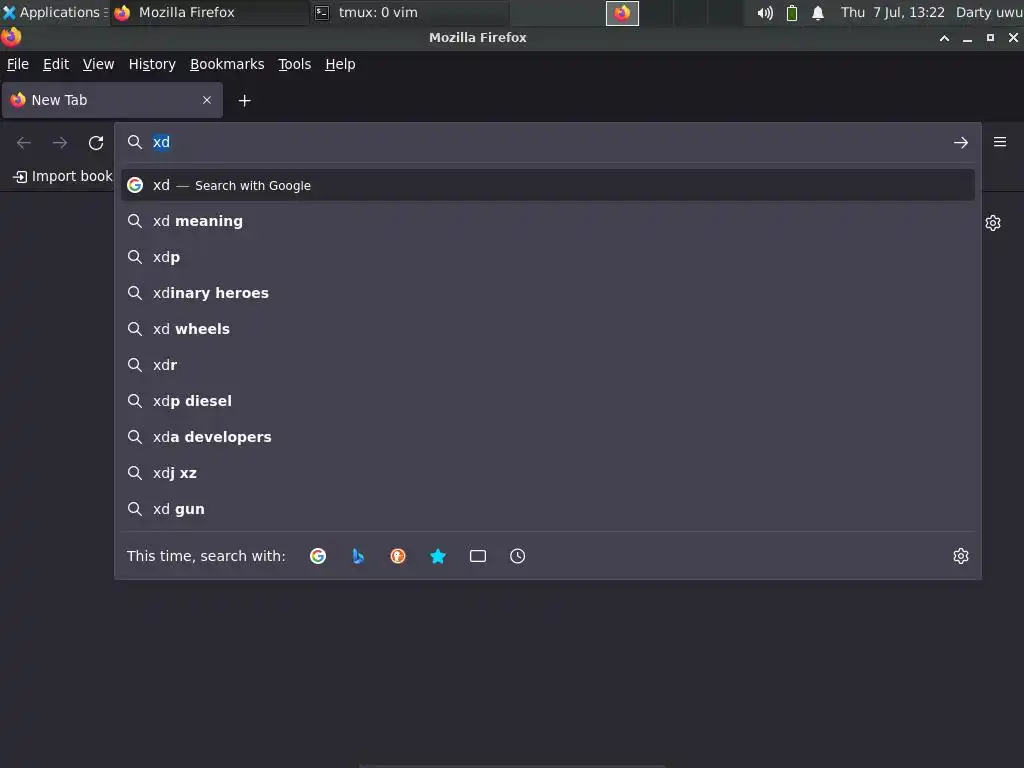Click the clock showing Thu 7 Jul, 13:22
This screenshot has height=768, width=1024.
pos(892,12)
